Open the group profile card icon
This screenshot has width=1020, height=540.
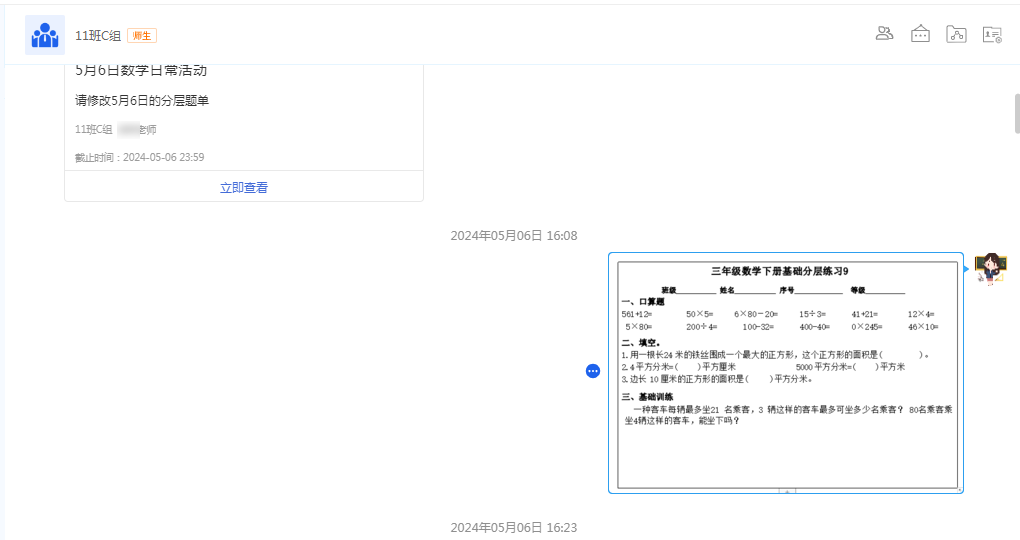992,34
